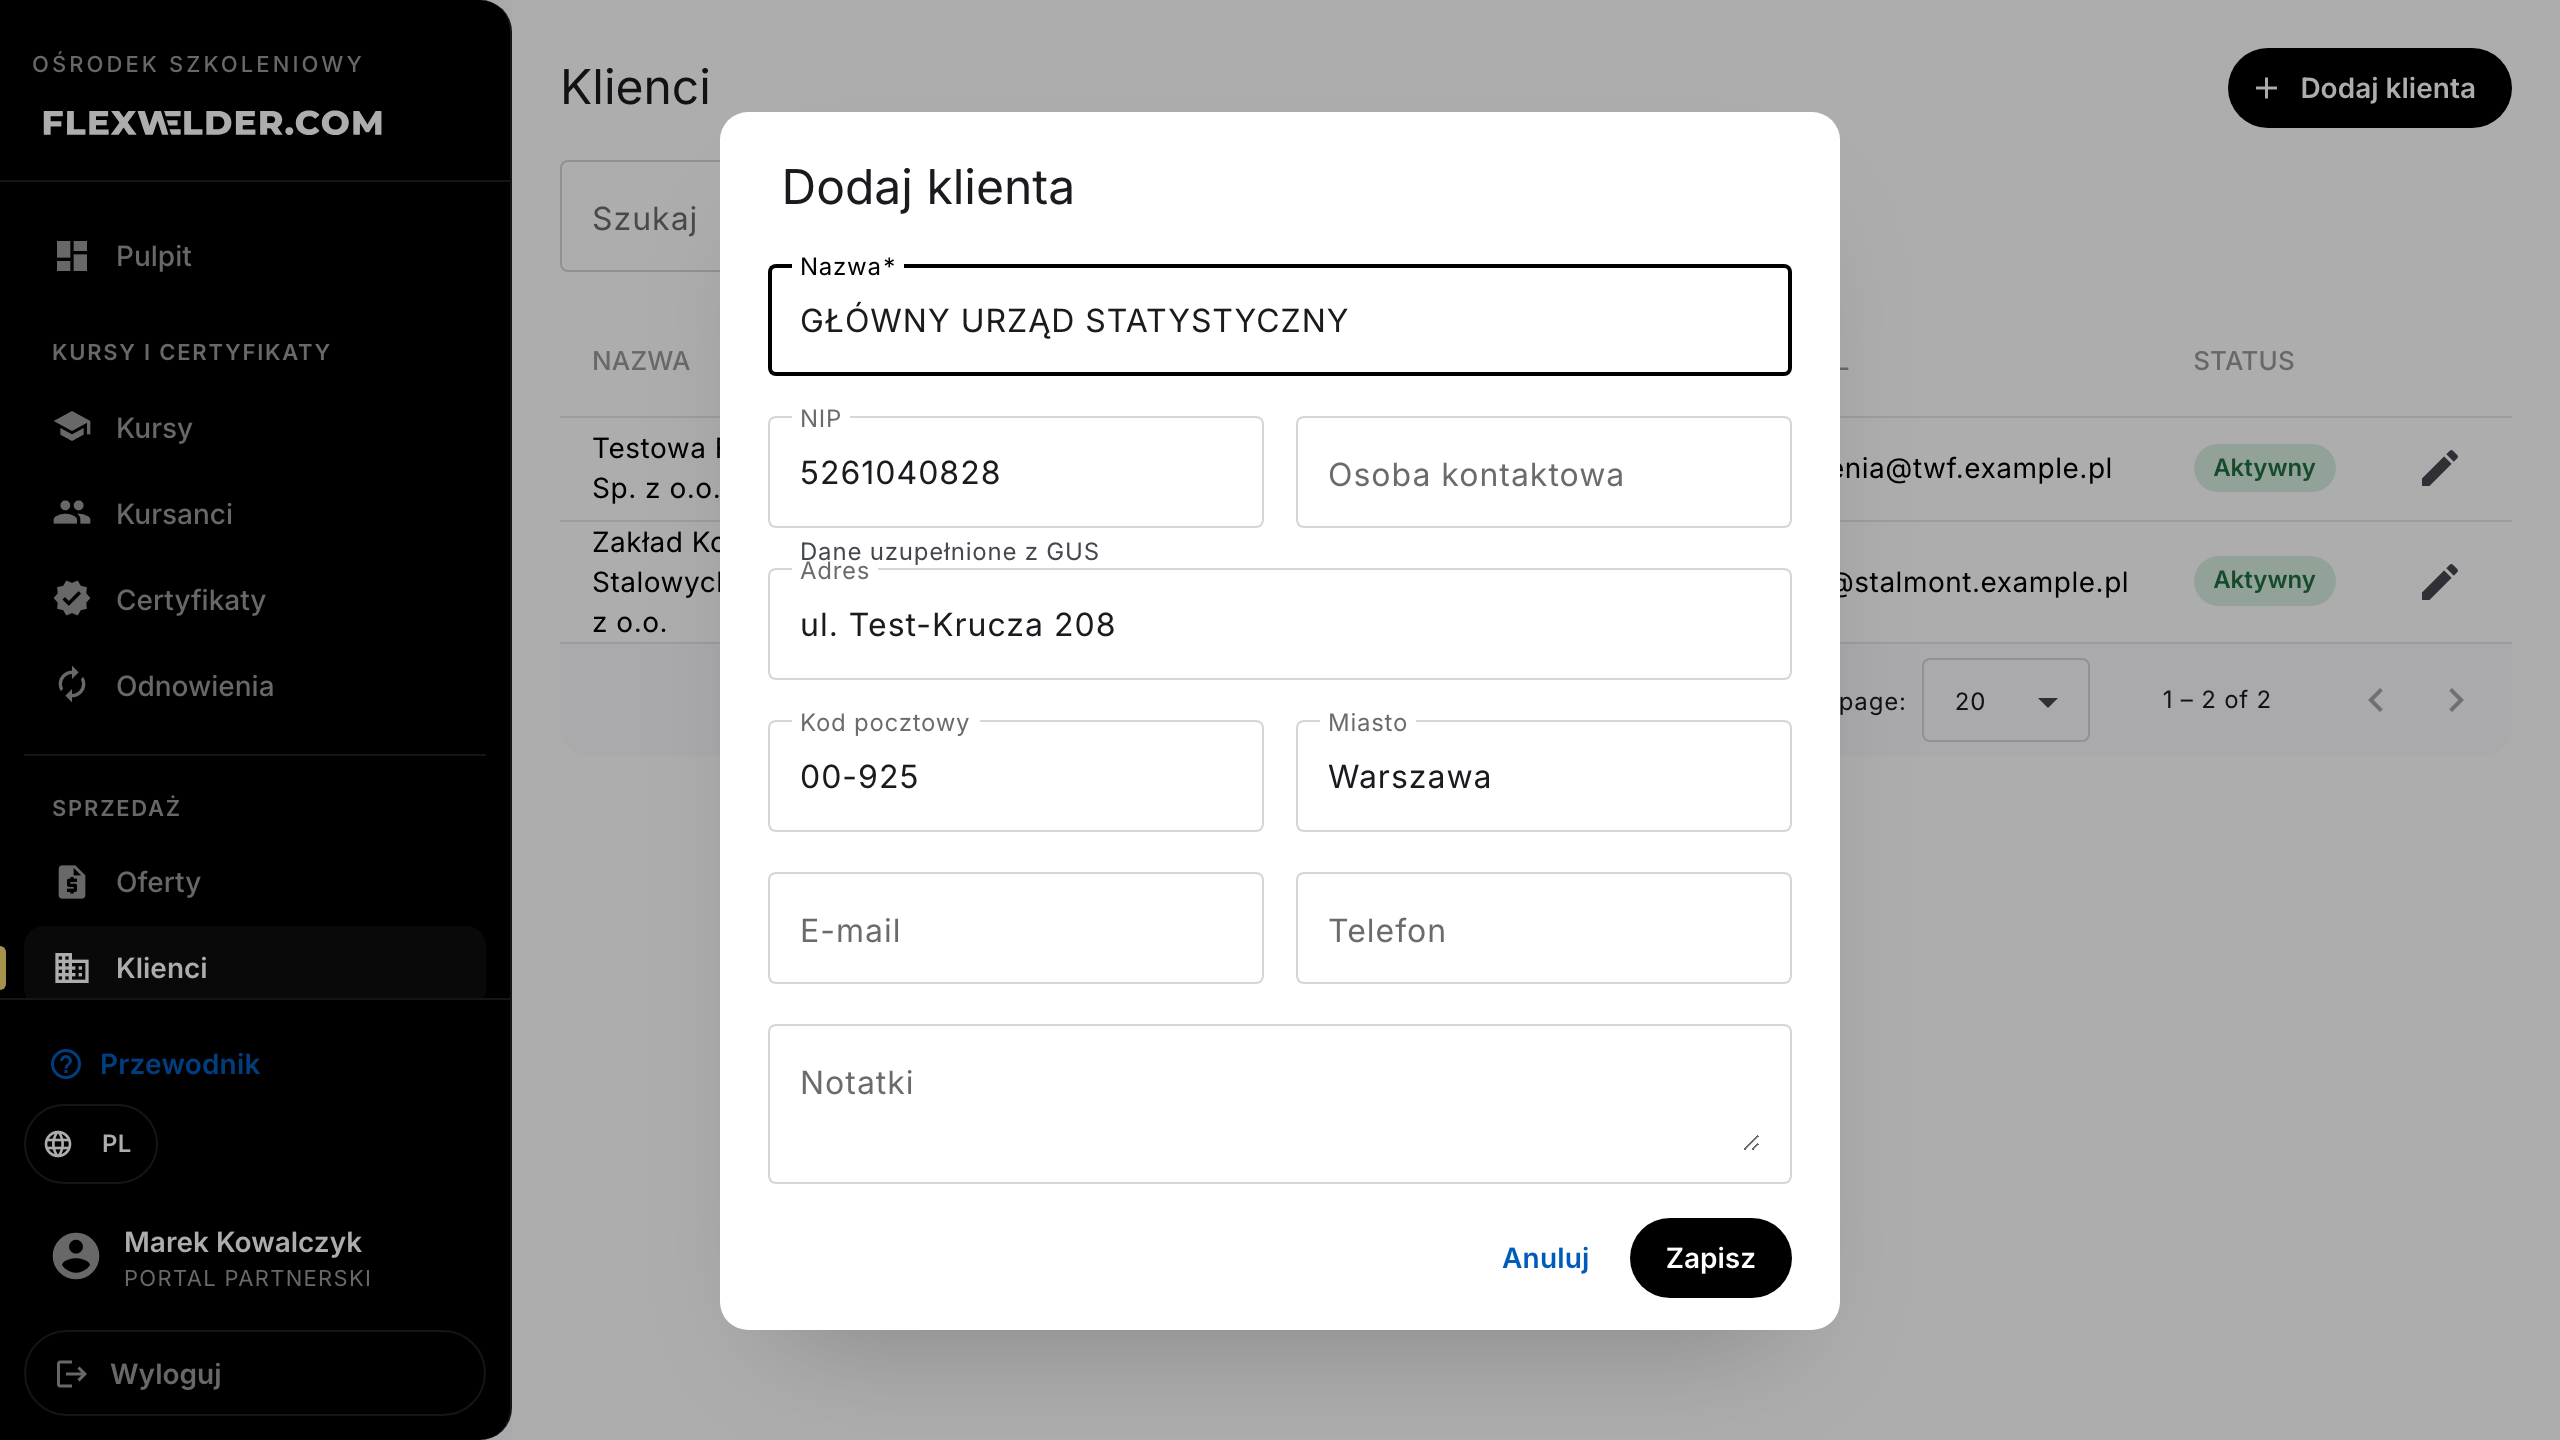Click the E-mail input field
The width and height of the screenshot is (2560, 1440).
pos(1015,928)
